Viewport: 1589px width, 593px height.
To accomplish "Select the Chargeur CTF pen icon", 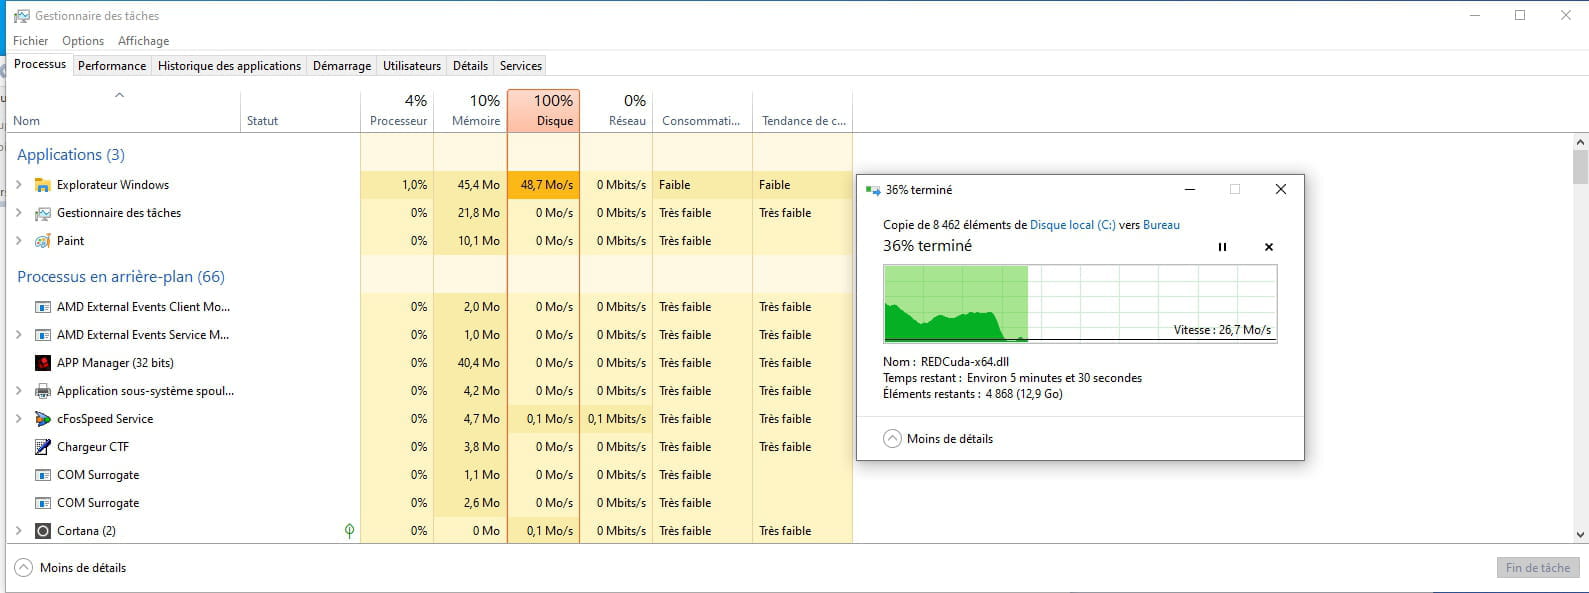I will coord(42,447).
